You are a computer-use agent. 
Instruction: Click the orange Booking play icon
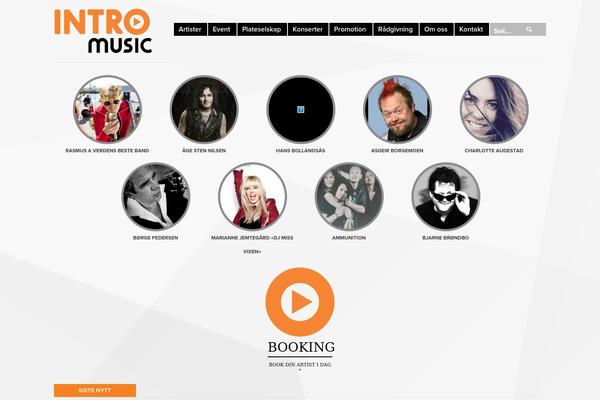pyautogui.click(x=300, y=302)
